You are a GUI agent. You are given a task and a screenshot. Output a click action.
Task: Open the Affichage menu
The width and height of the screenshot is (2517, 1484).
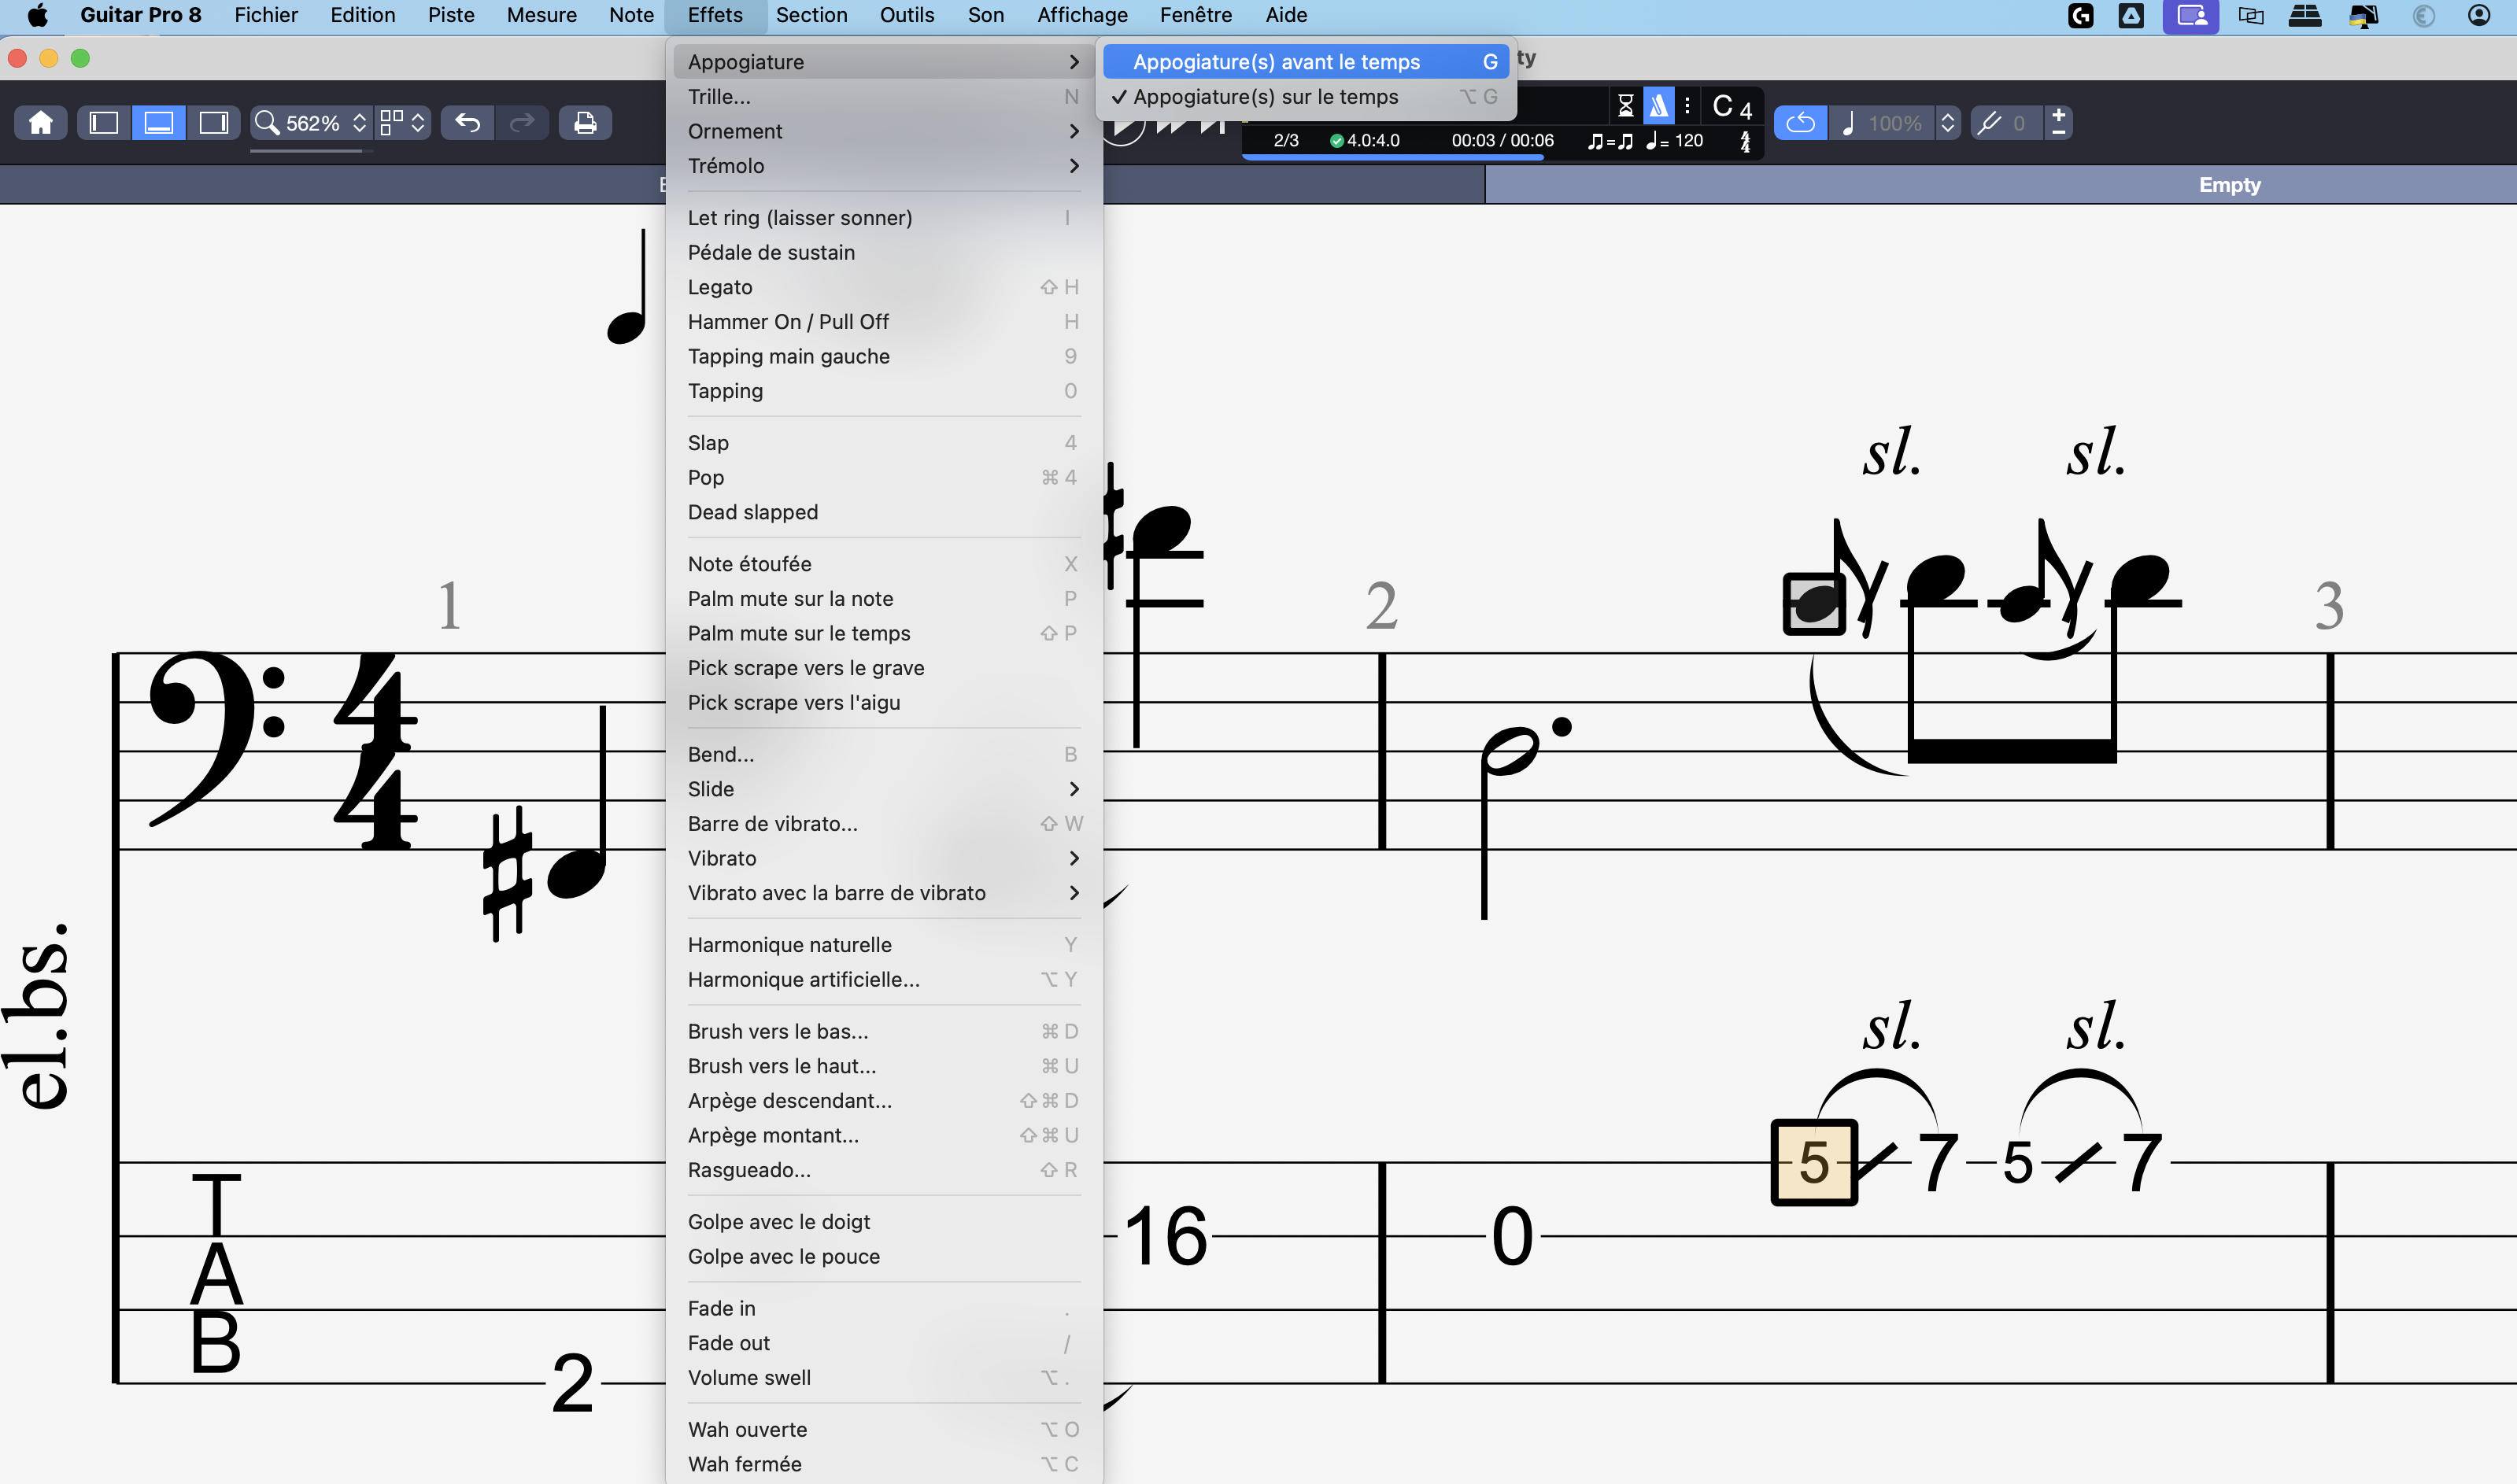point(1082,15)
